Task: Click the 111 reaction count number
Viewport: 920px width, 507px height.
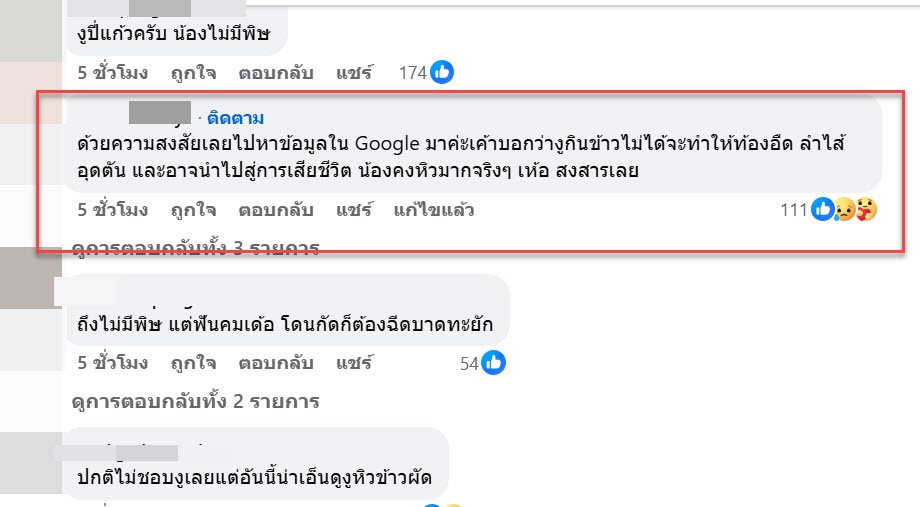Action: (794, 210)
